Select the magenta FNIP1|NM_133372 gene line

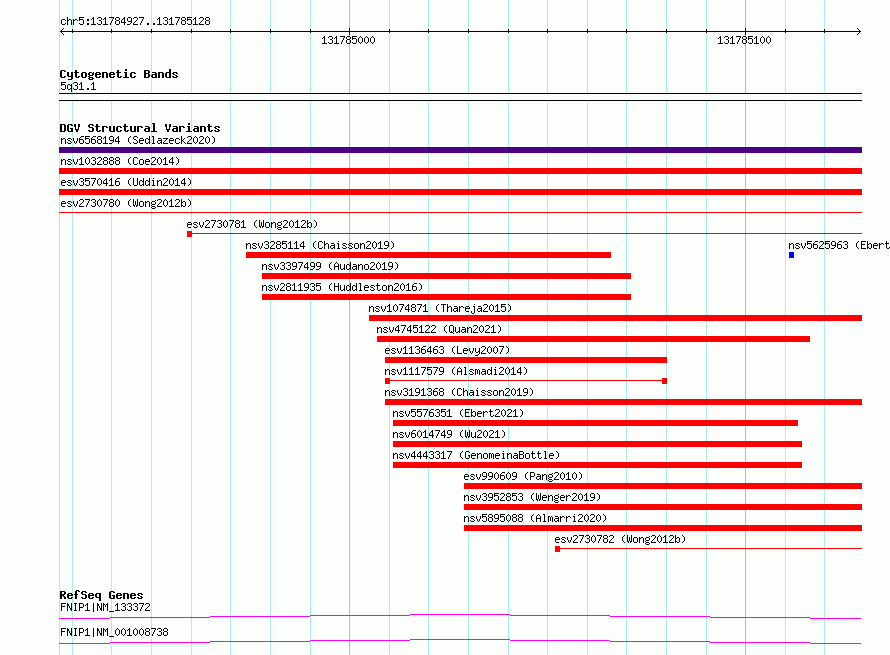pos(460,616)
